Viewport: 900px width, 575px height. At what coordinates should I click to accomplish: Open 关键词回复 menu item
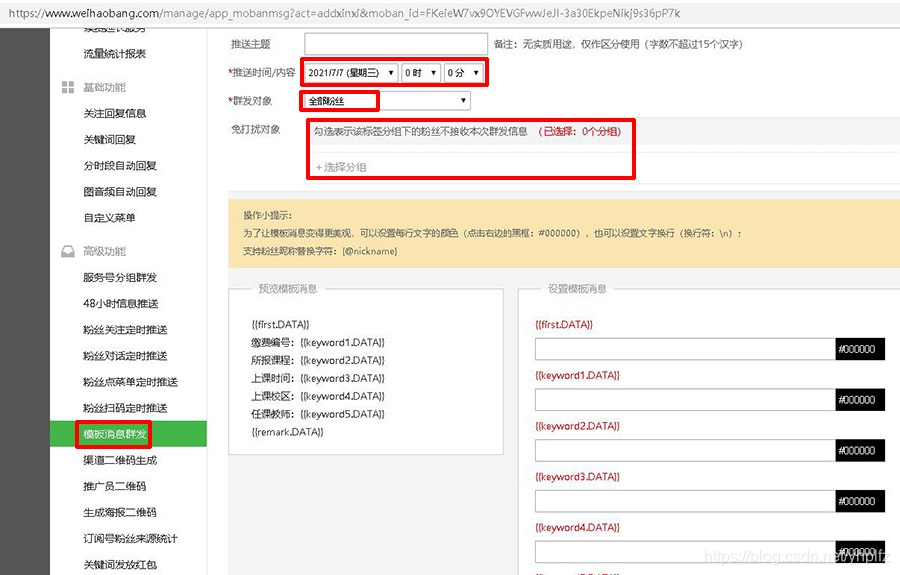(x=110, y=139)
